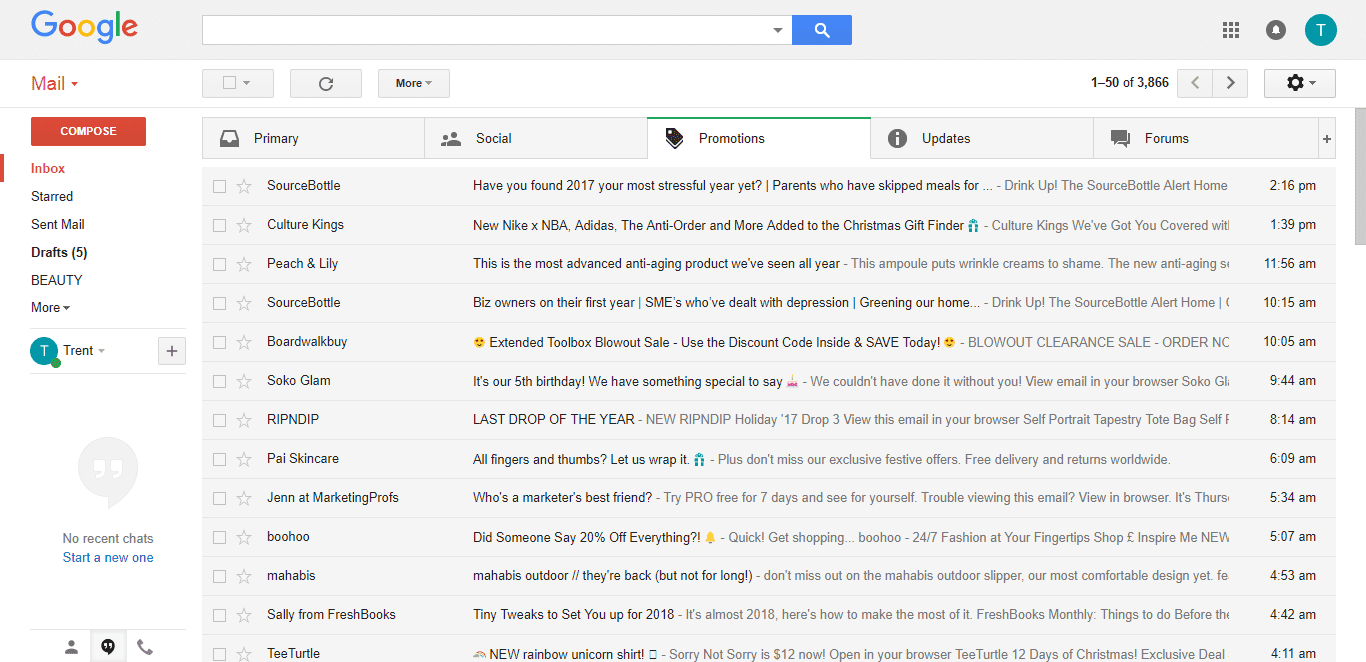Viewport: 1366px width, 662px height.
Task: Click the blue search magnifier button
Action: (821, 30)
